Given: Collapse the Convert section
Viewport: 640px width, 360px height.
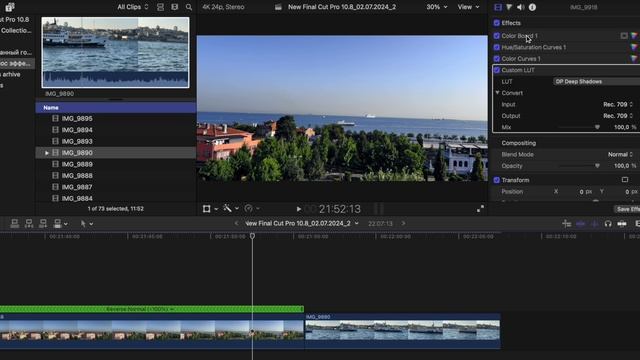Looking at the screenshot, I should pyautogui.click(x=498, y=93).
